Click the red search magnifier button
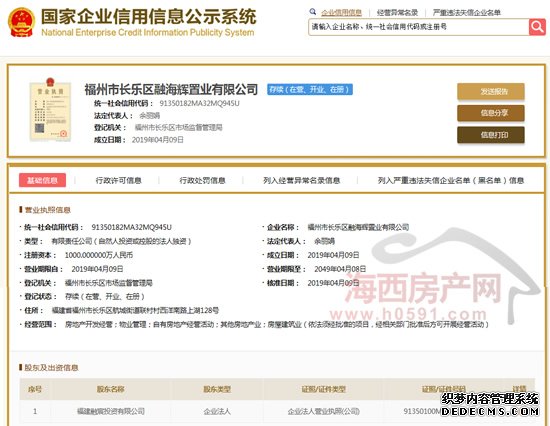The image size is (550, 426). [537, 27]
